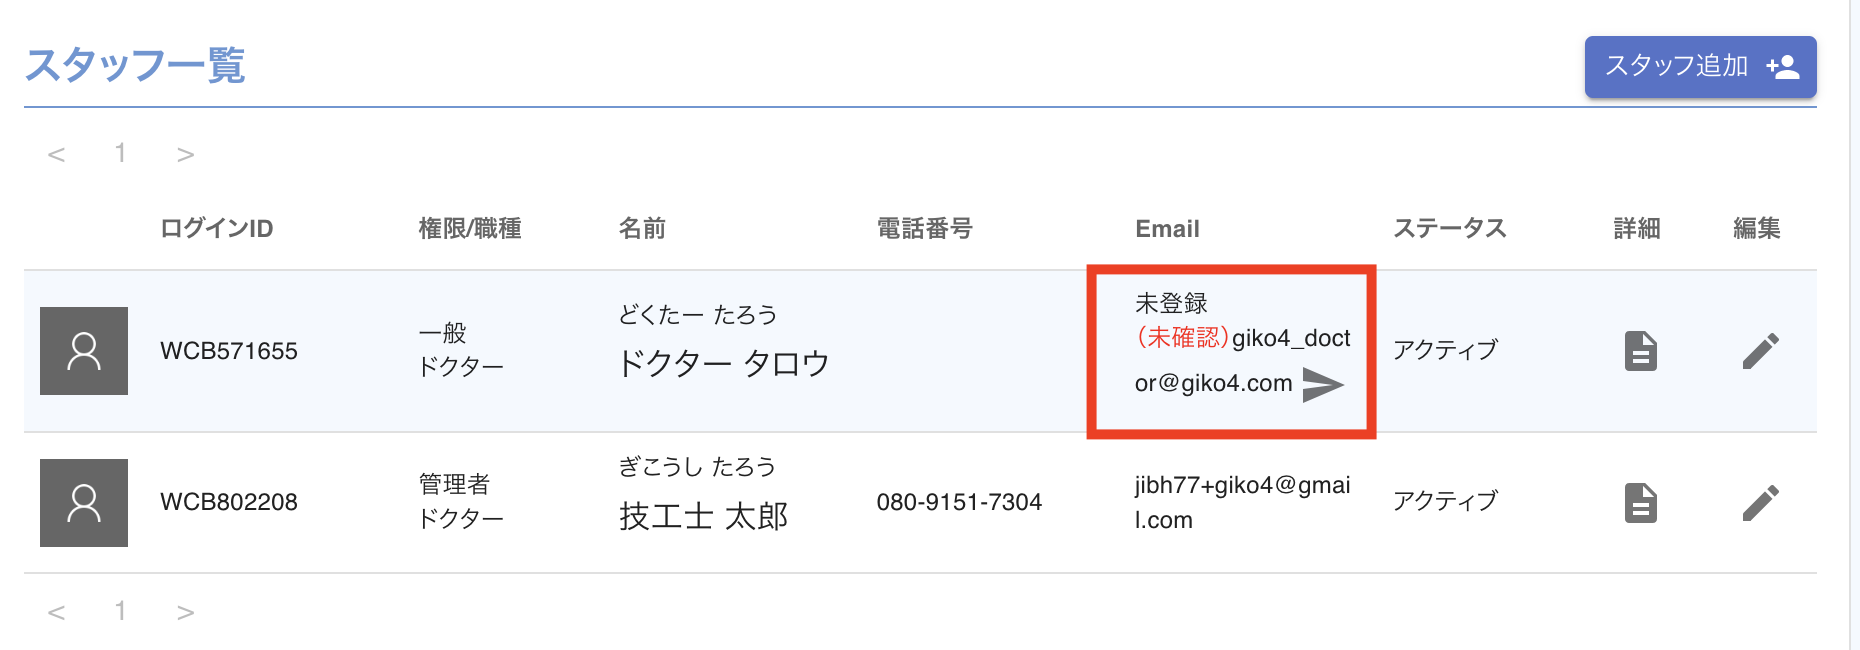This screenshot has height=650, width=1860.
Task: Resend confirmation email via paper-plane icon
Action: (1322, 385)
